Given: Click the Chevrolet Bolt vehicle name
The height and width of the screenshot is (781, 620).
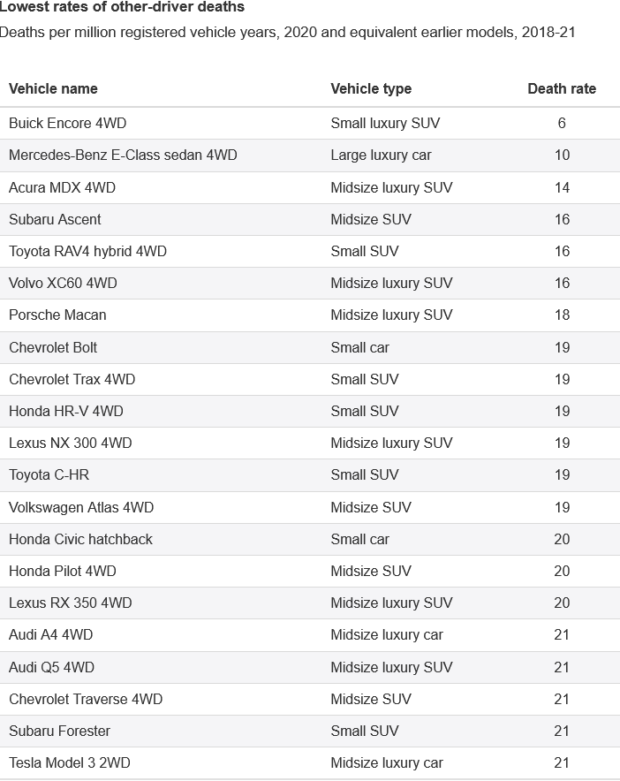Looking at the screenshot, I should pyautogui.click(x=53, y=347).
